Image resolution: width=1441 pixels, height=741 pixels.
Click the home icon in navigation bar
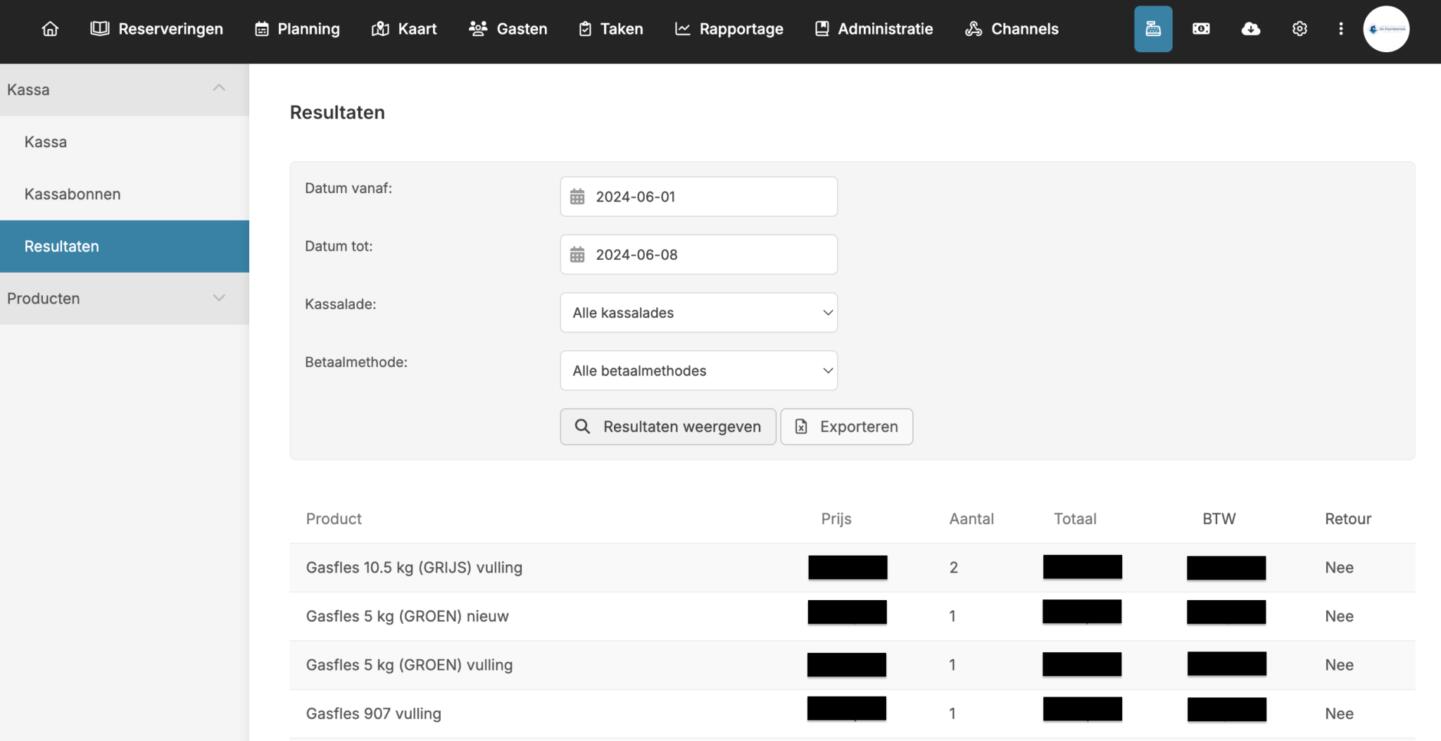pos(50,29)
